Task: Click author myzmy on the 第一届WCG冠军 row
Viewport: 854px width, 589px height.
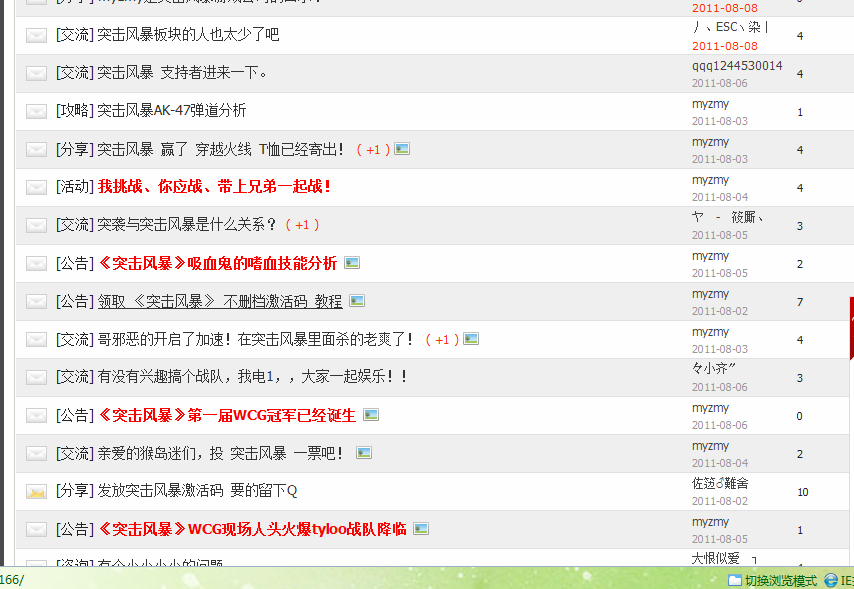Action: (710, 408)
